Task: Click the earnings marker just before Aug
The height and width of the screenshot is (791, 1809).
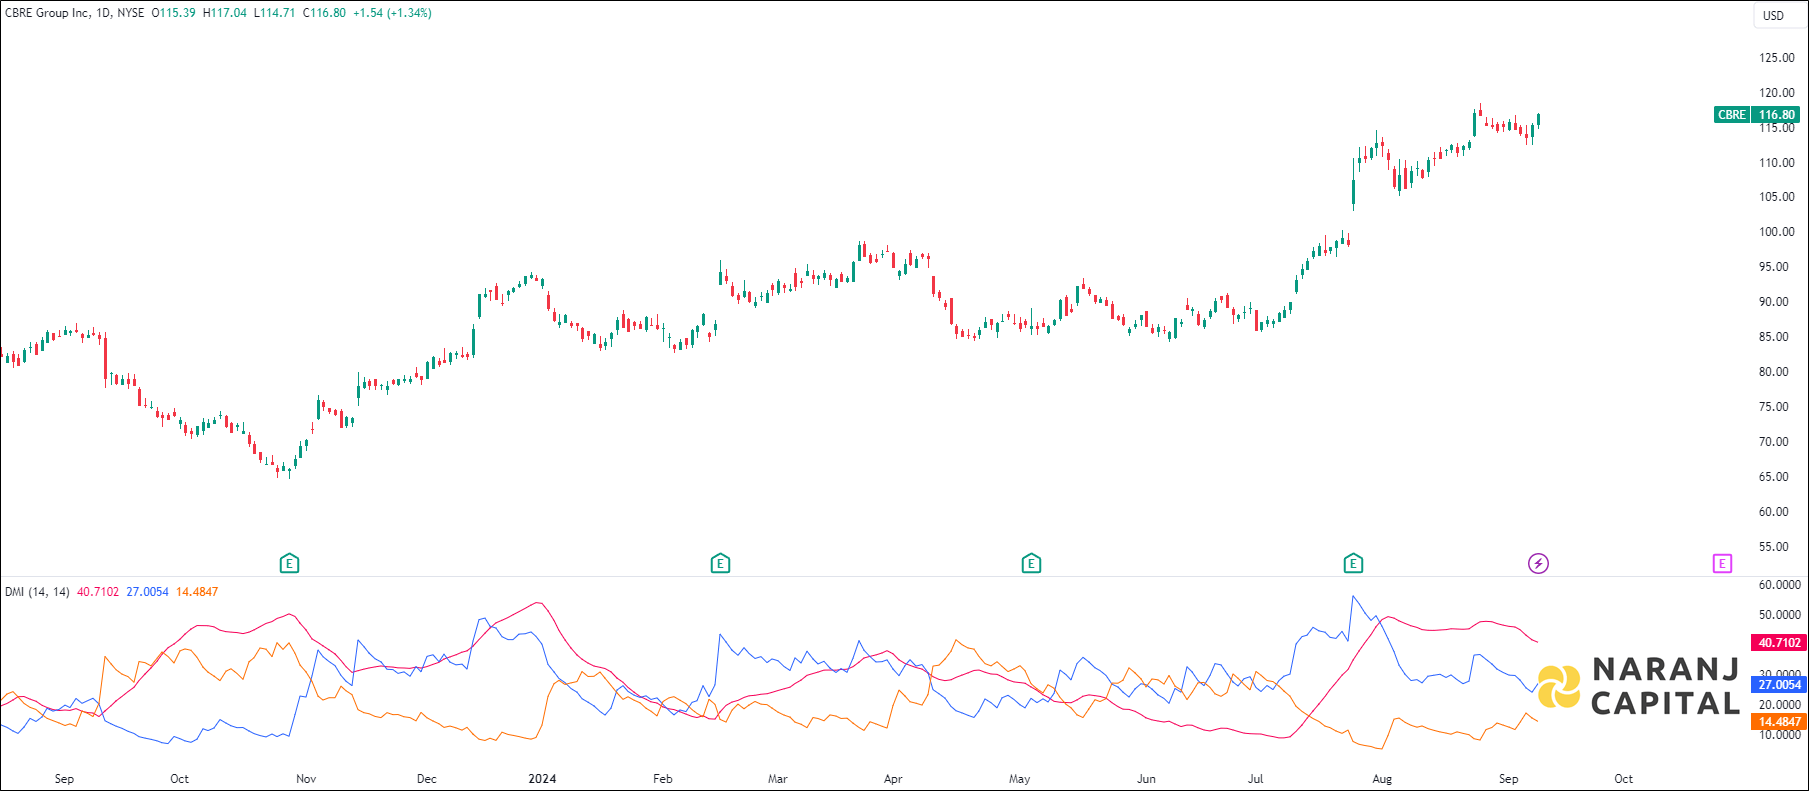Action: click(x=1353, y=564)
